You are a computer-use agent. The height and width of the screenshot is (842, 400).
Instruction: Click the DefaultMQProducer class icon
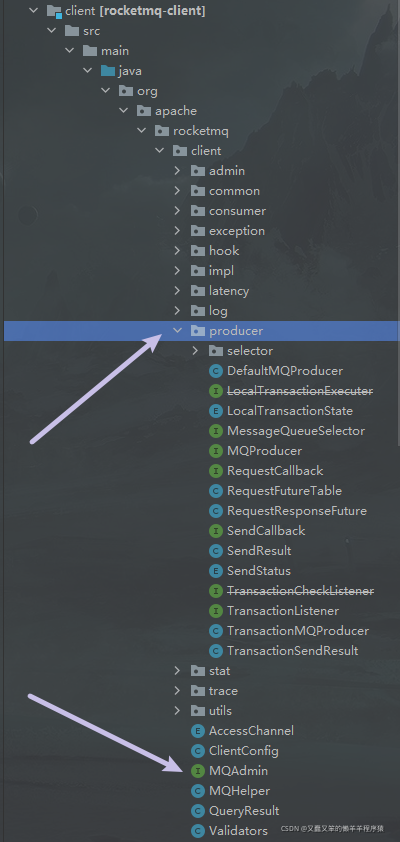point(215,371)
